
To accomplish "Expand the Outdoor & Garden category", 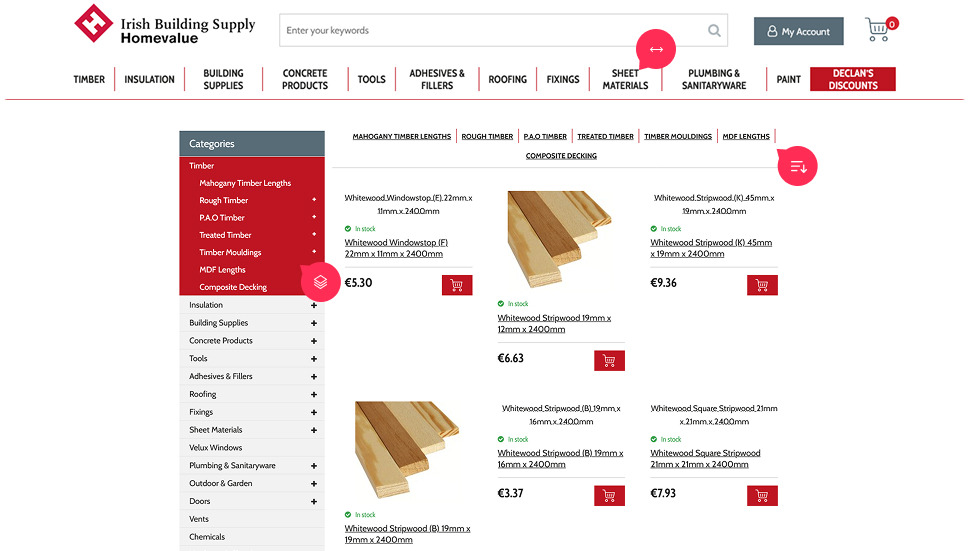I will (x=314, y=484).
